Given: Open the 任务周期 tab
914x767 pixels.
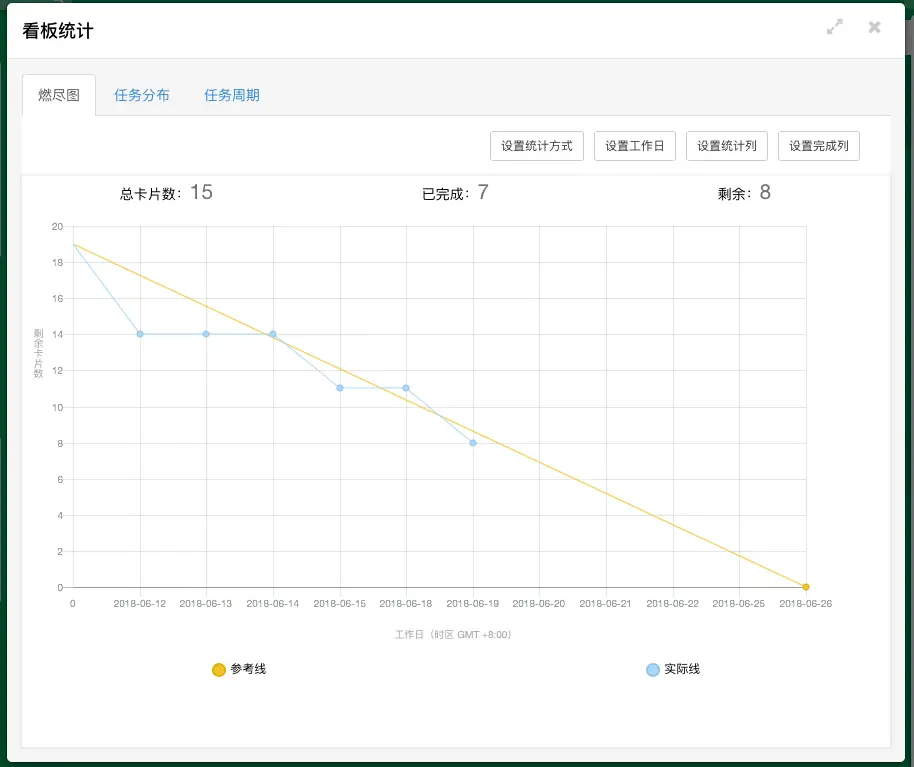Looking at the screenshot, I should (231, 95).
